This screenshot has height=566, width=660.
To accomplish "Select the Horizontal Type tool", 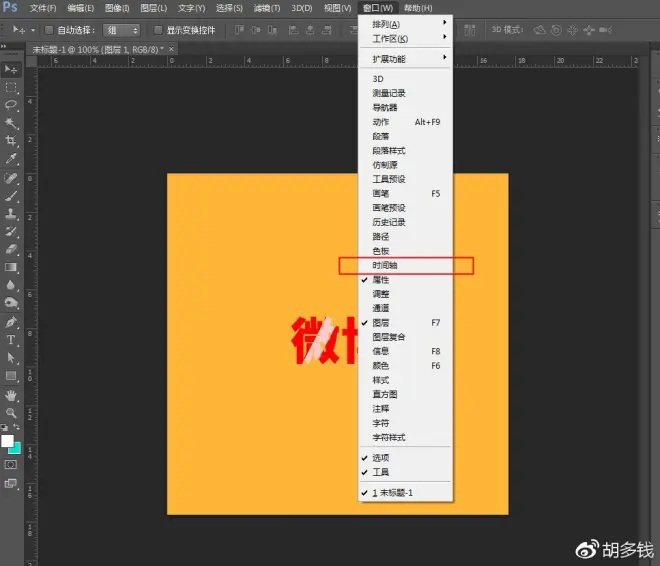I will pos(11,340).
